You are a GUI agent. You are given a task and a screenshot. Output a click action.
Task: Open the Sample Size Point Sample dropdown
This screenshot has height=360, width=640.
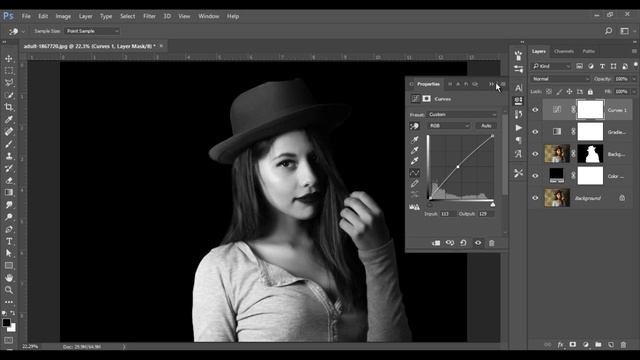point(92,31)
